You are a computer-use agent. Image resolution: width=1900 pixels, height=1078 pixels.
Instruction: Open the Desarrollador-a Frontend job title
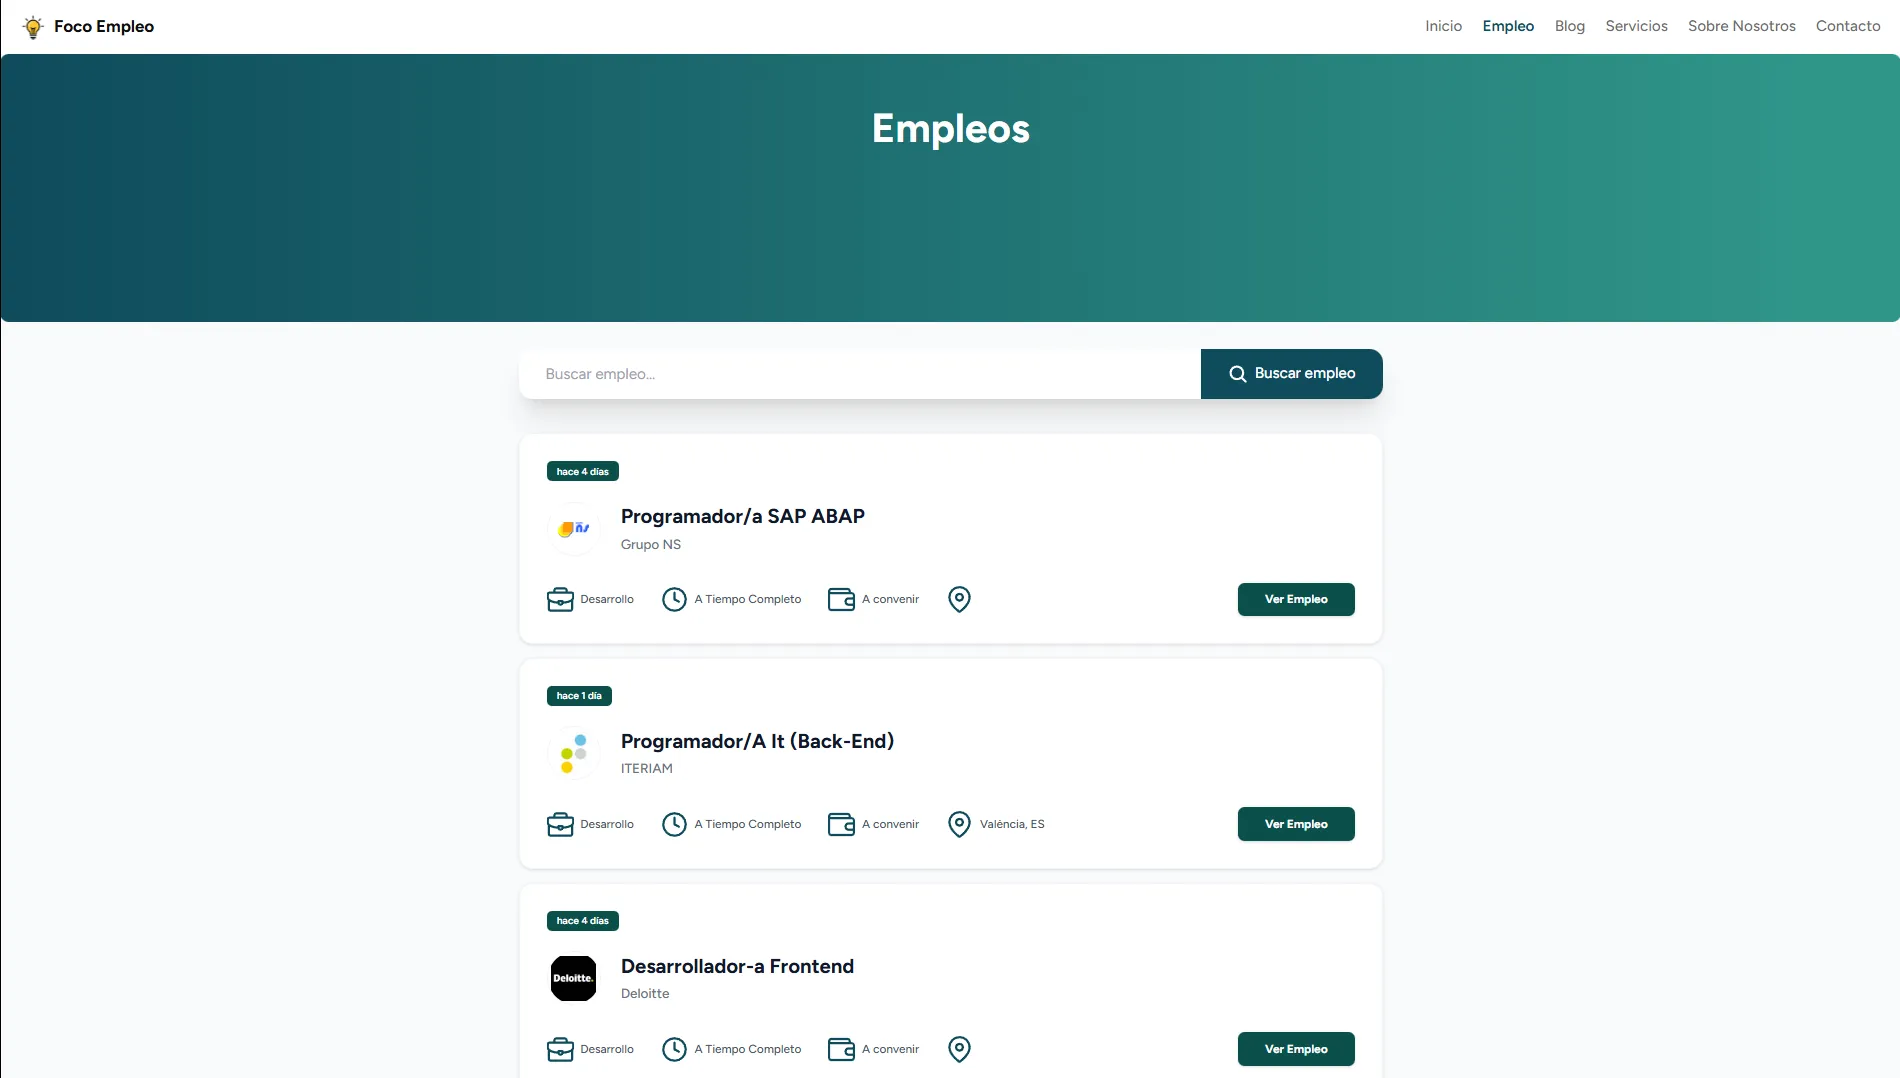(x=737, y=966)
